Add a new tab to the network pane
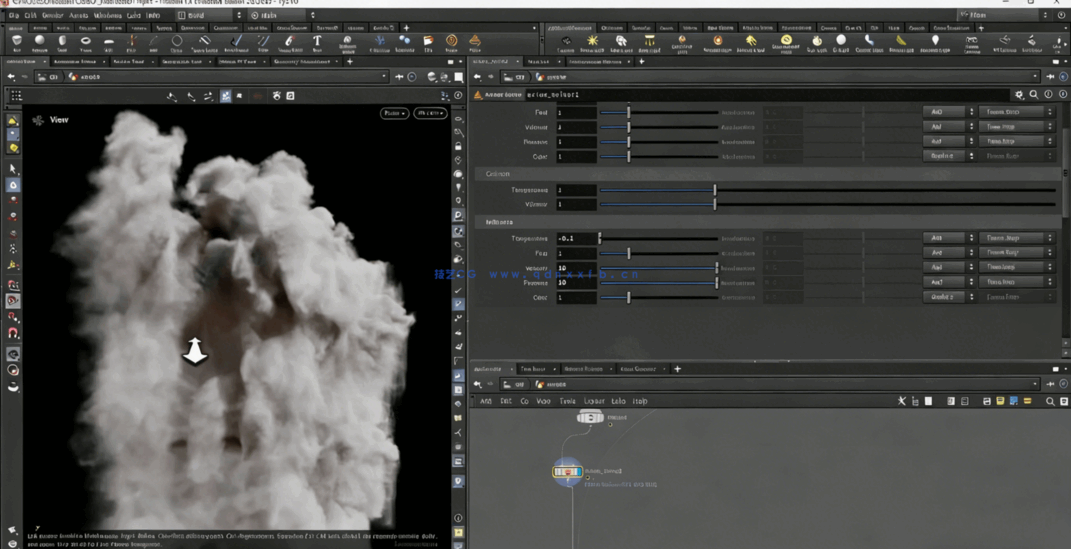This screenshot has height=549, width=1071. pos(678,369)
